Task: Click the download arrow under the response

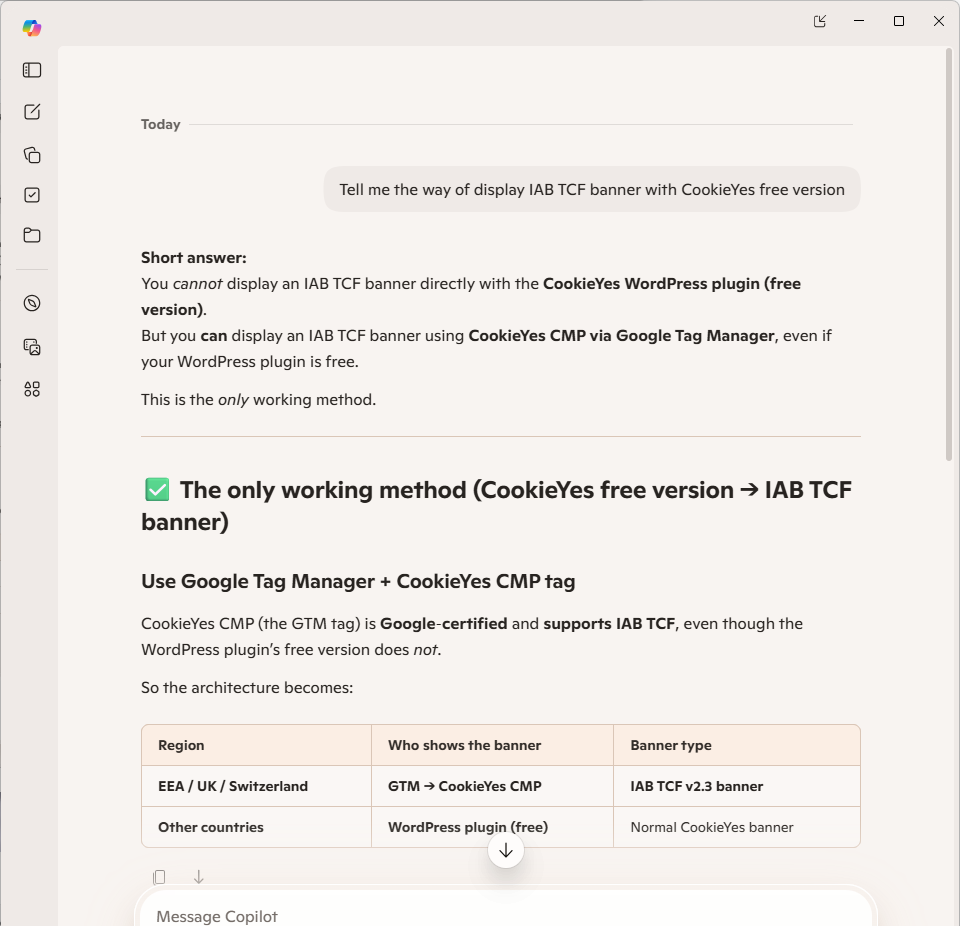Action: click(198, 877)
